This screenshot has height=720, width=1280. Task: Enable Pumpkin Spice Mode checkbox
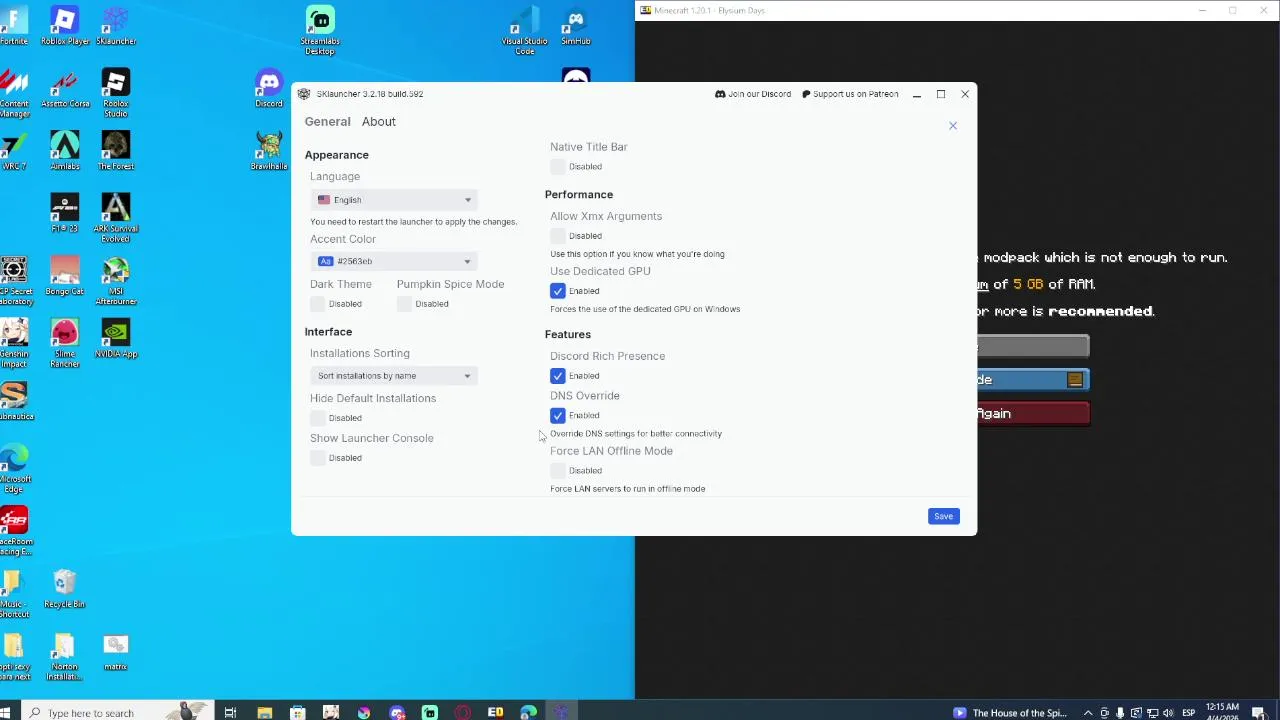(x=405, y=304)
